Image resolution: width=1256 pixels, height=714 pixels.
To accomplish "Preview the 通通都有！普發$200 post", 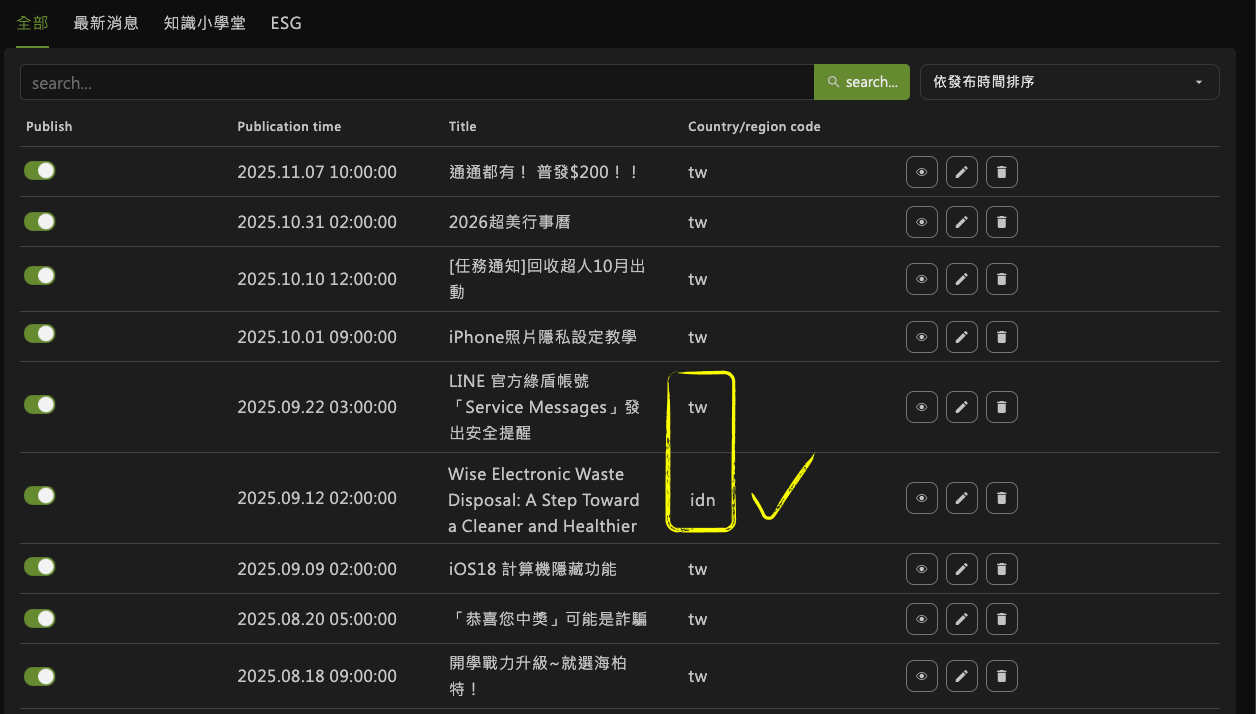I will point(922,172).
